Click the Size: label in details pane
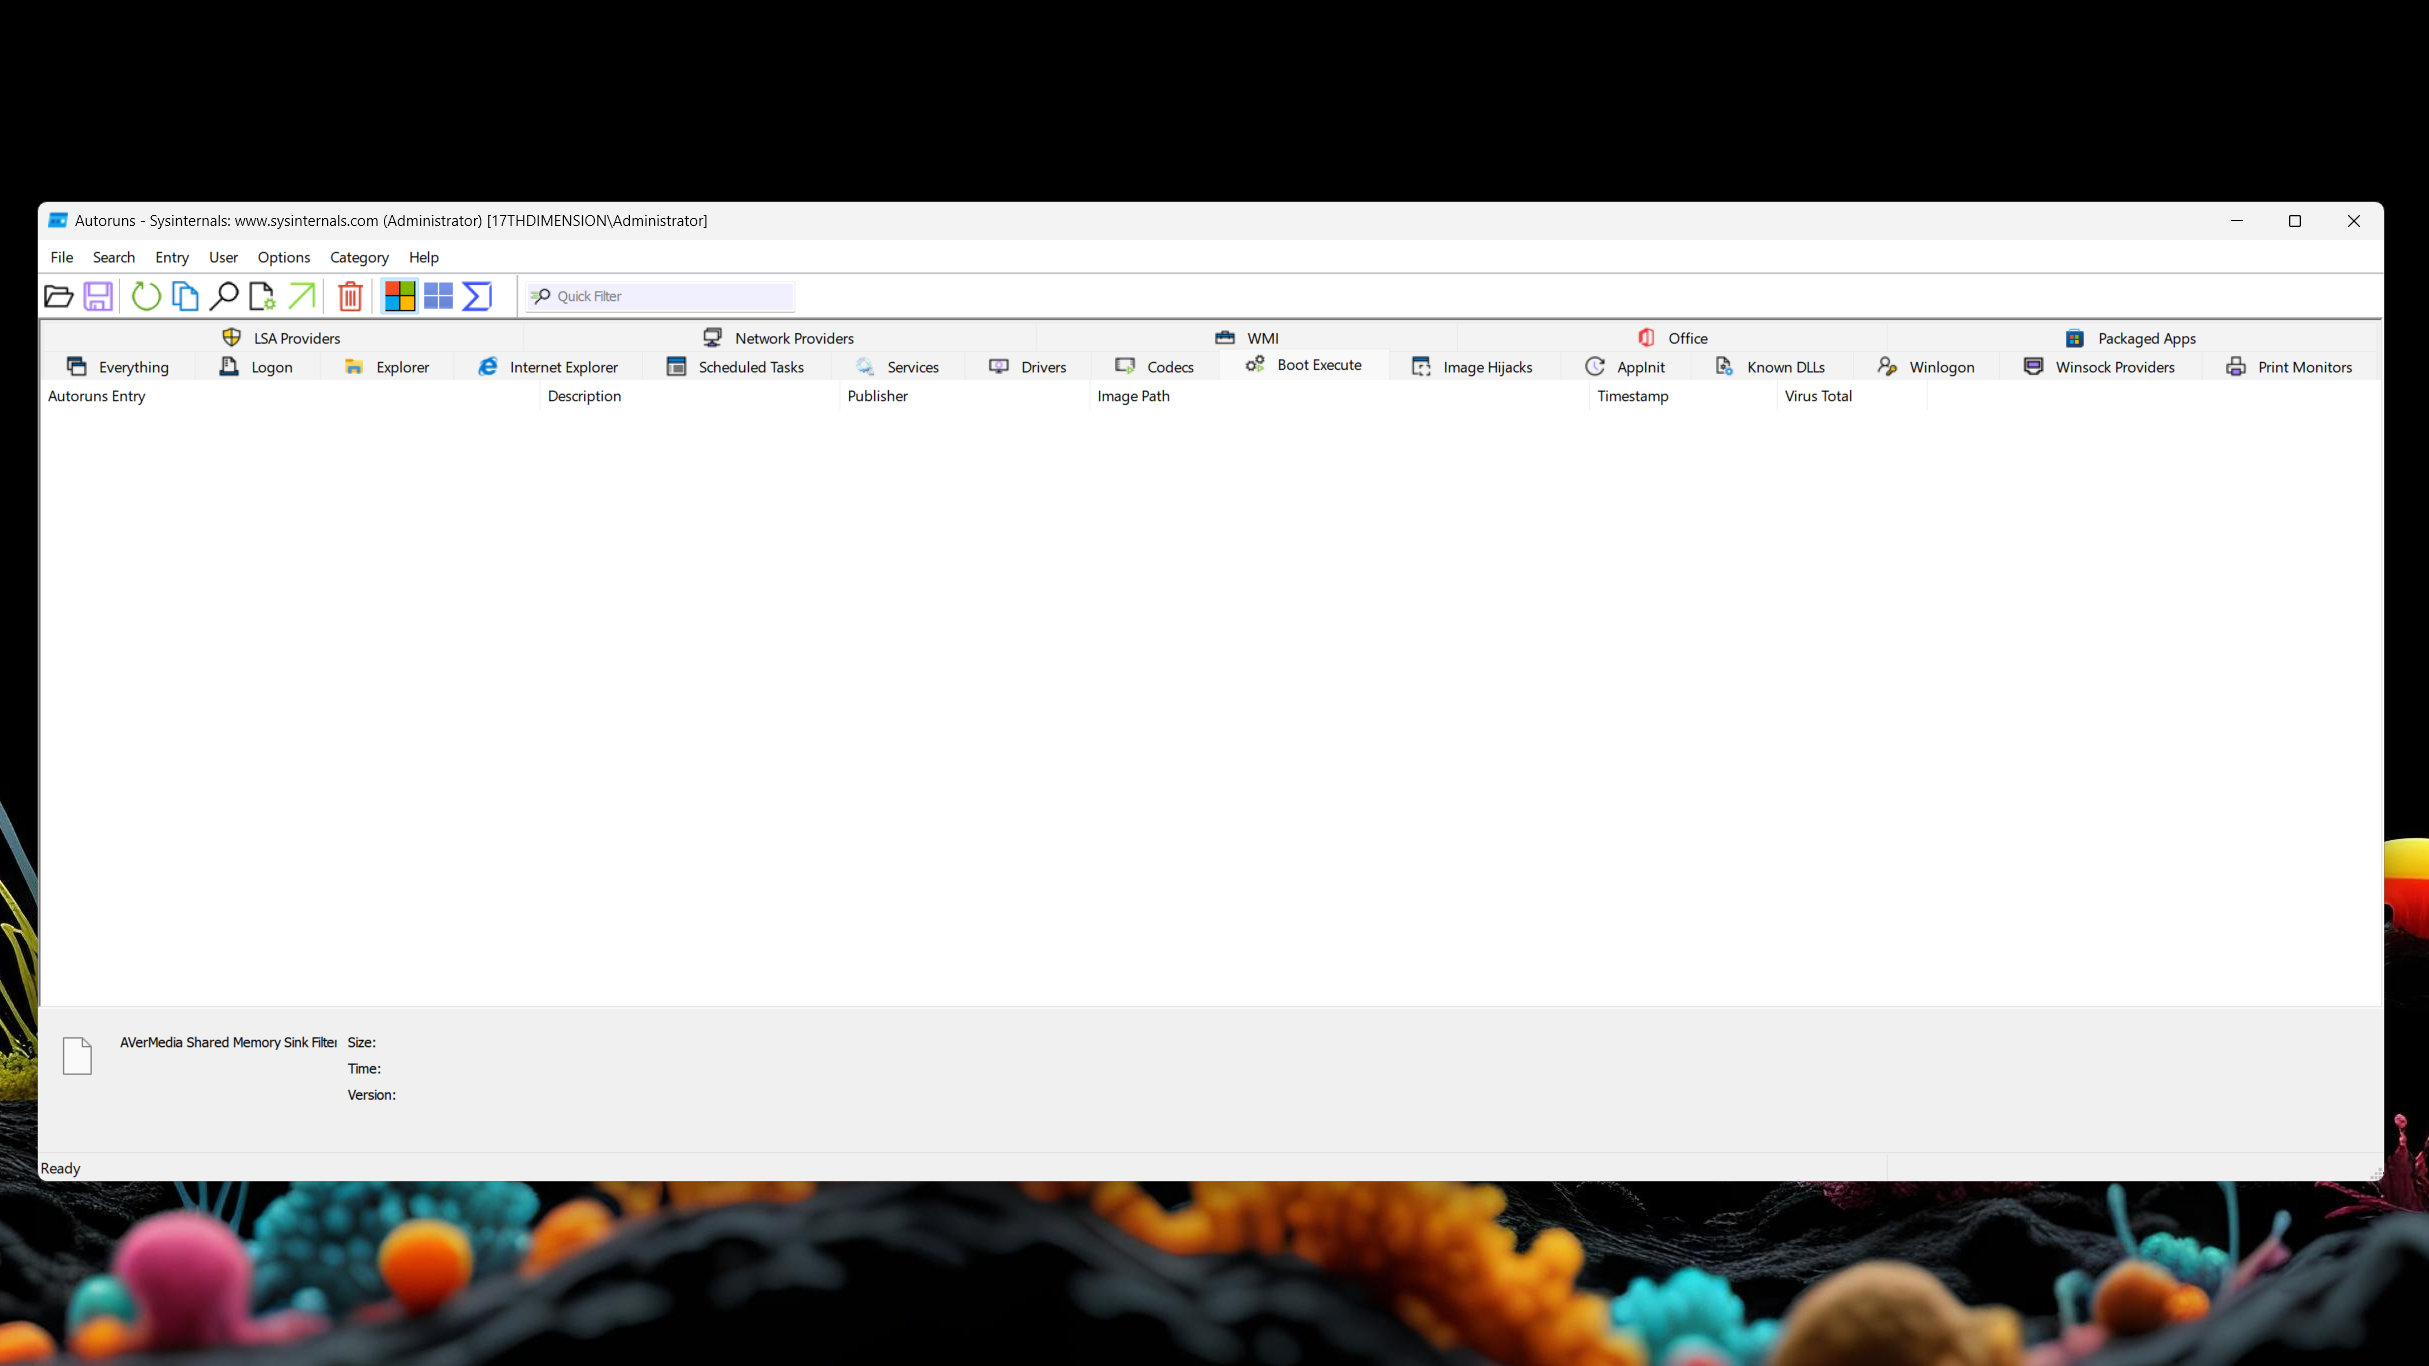This screenshot has width=2429, height=1366. [361, 1042]
